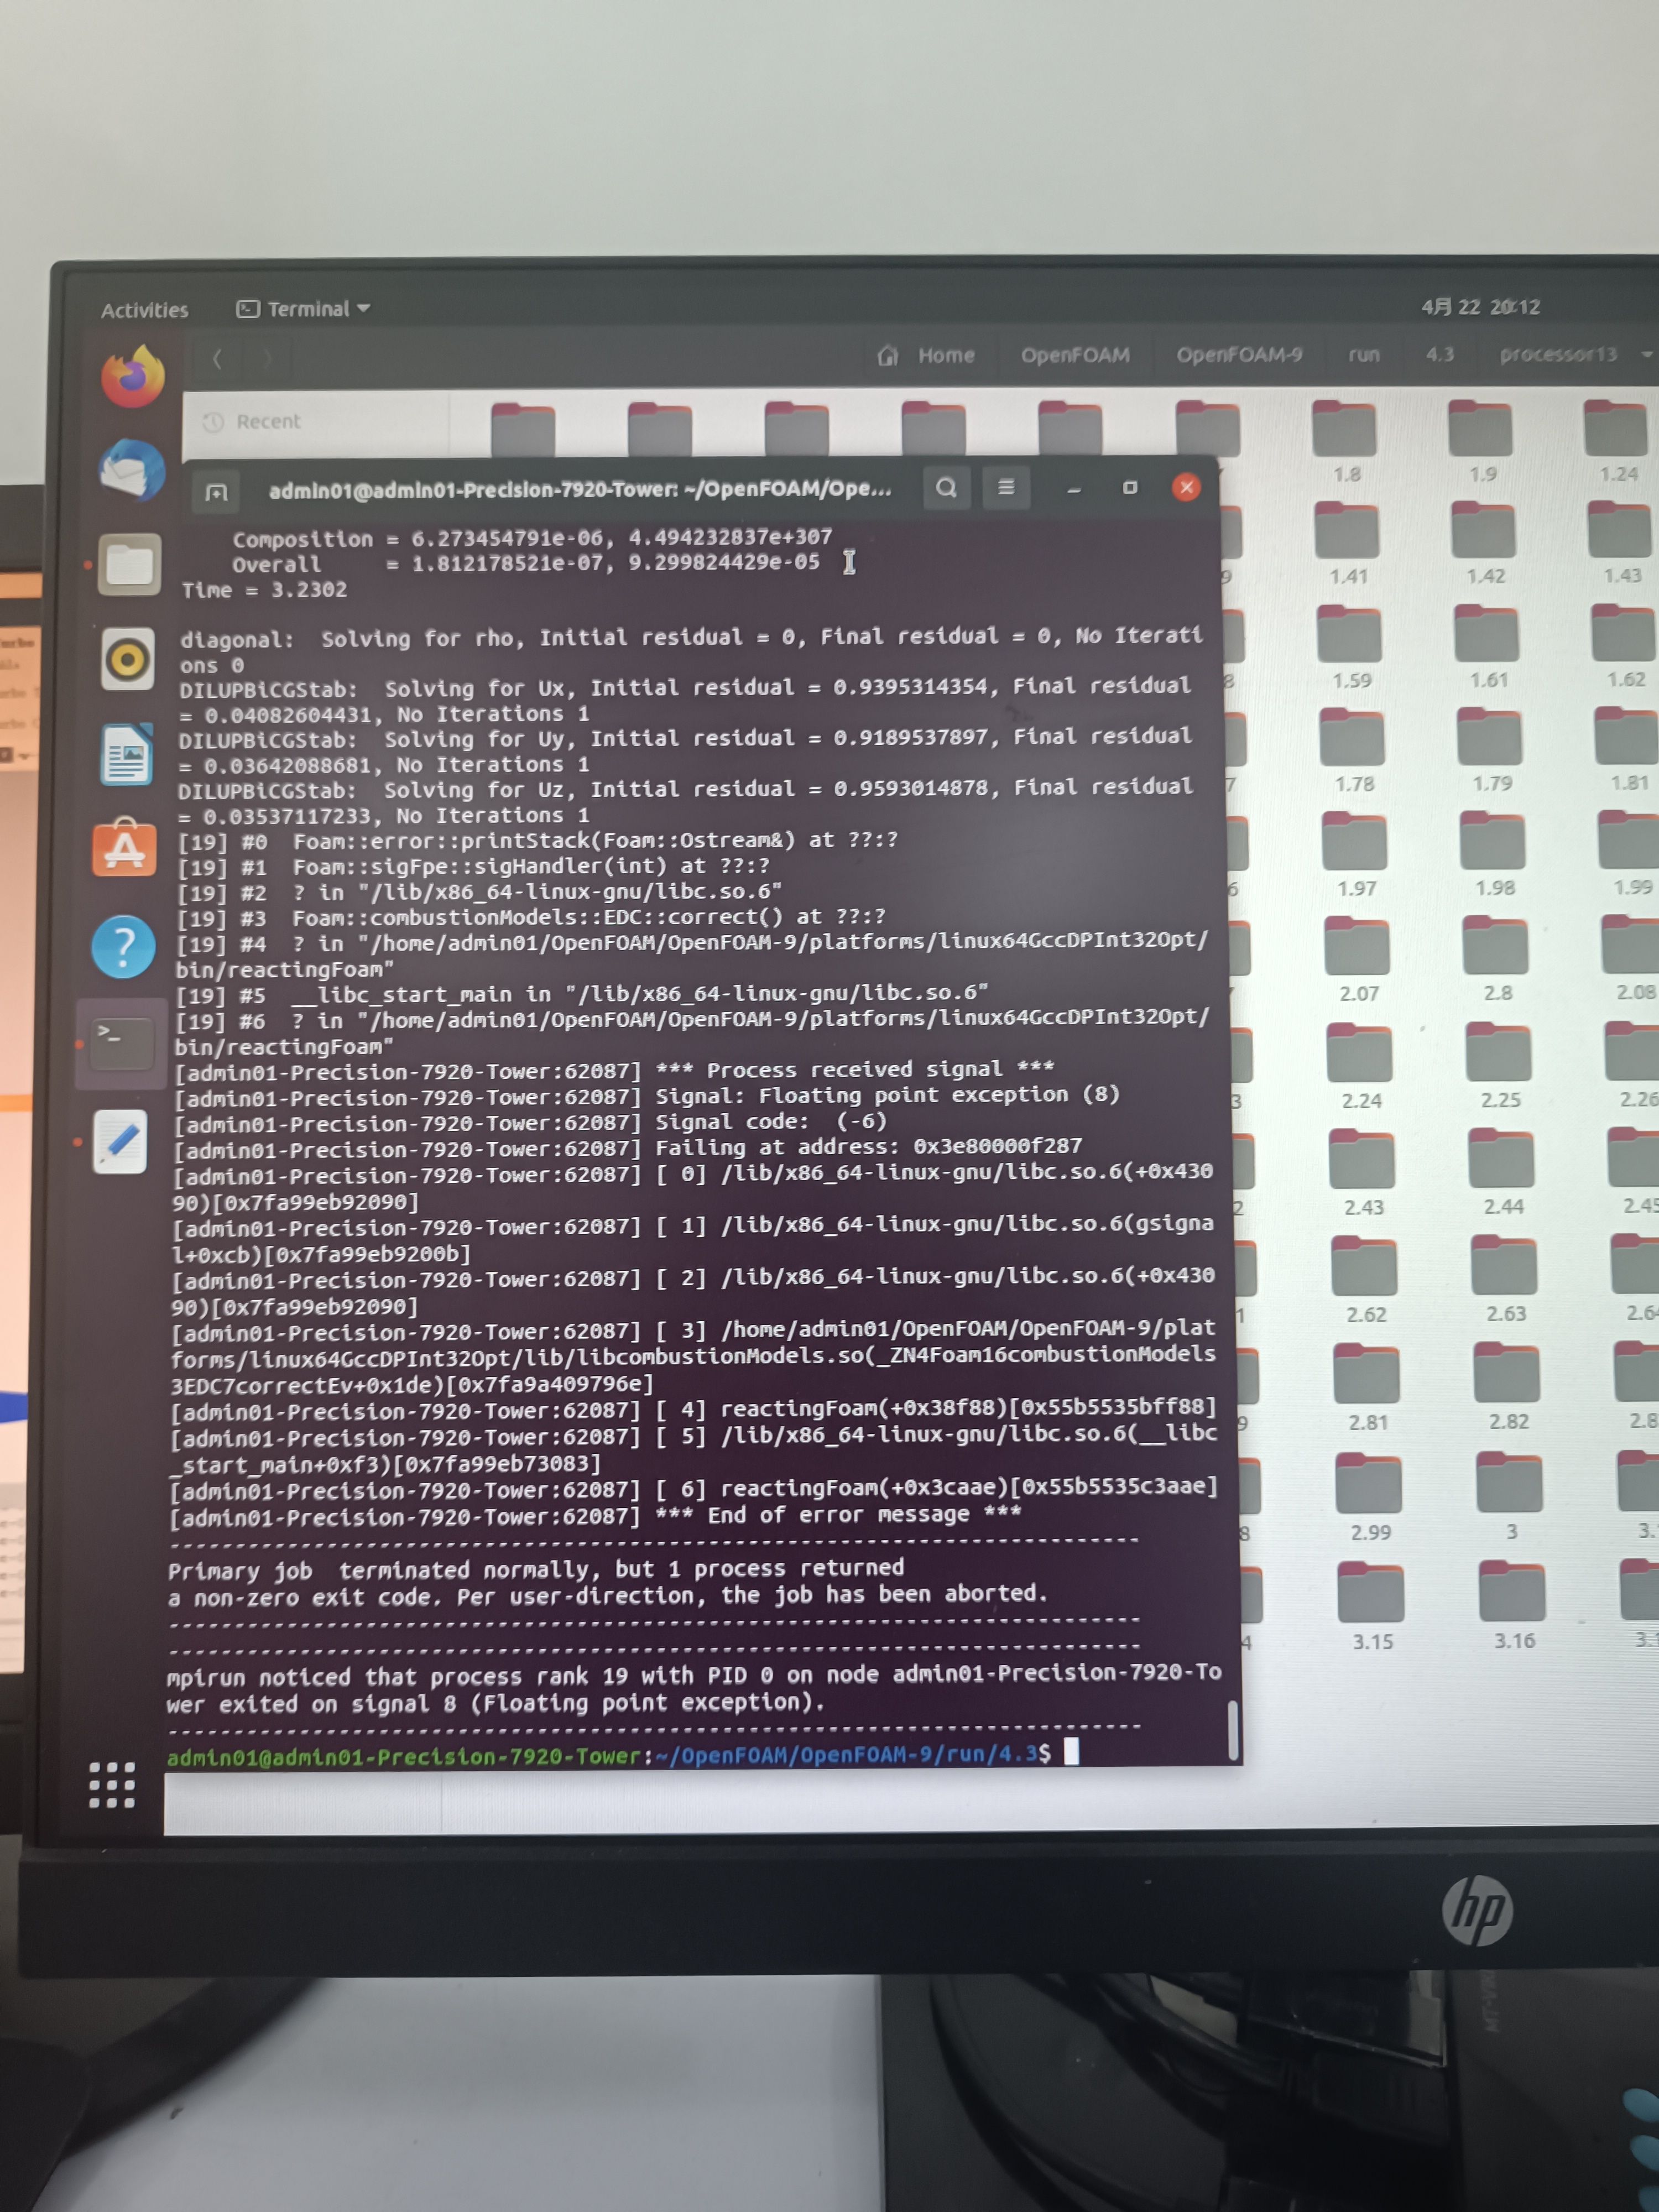Click the 'Foam::combustionModels::EDC::correct()' stack line
This screenshot has height=2212, width=1659.
coord(531,917)
